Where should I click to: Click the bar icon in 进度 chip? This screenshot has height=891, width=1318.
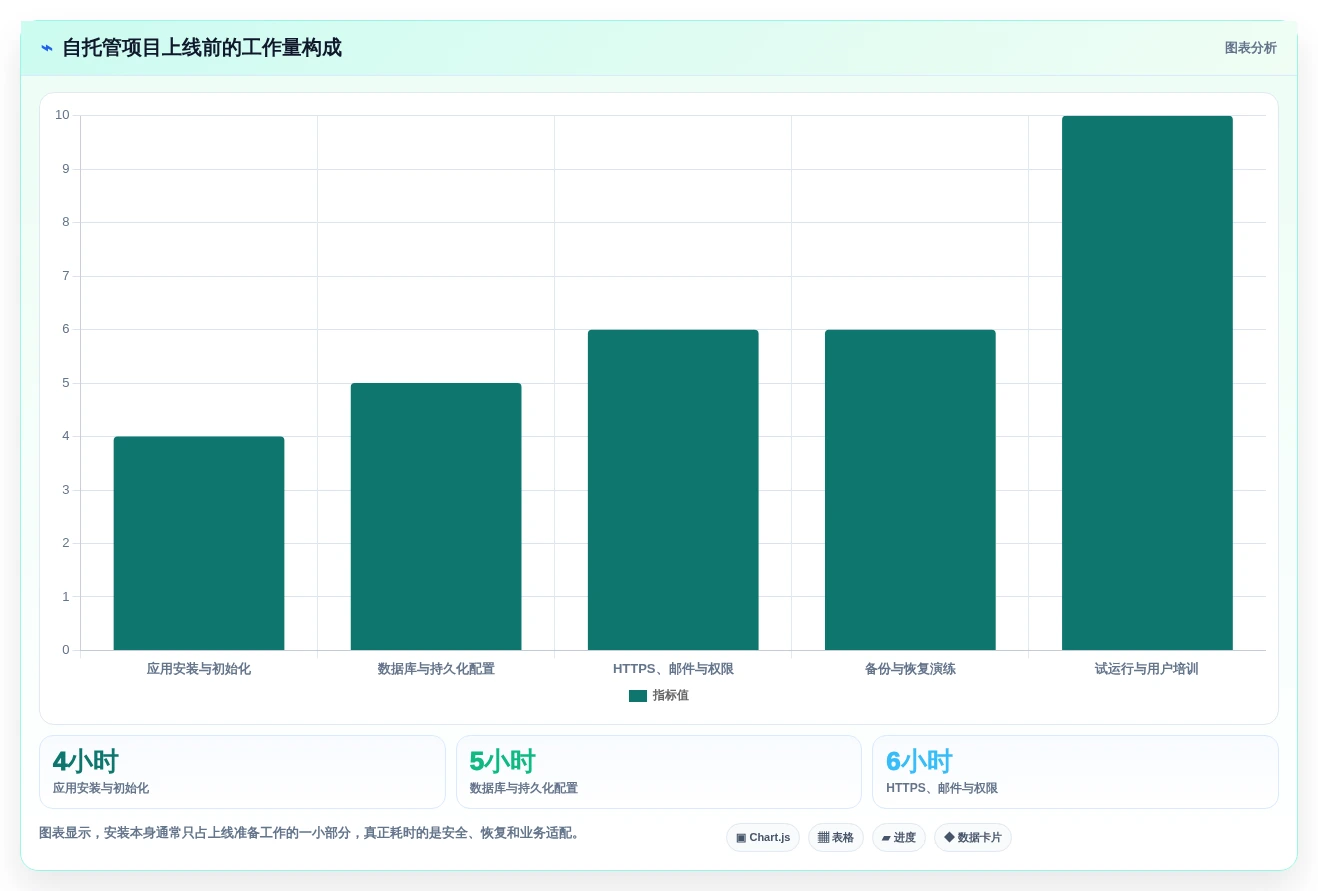click(886, 838)
